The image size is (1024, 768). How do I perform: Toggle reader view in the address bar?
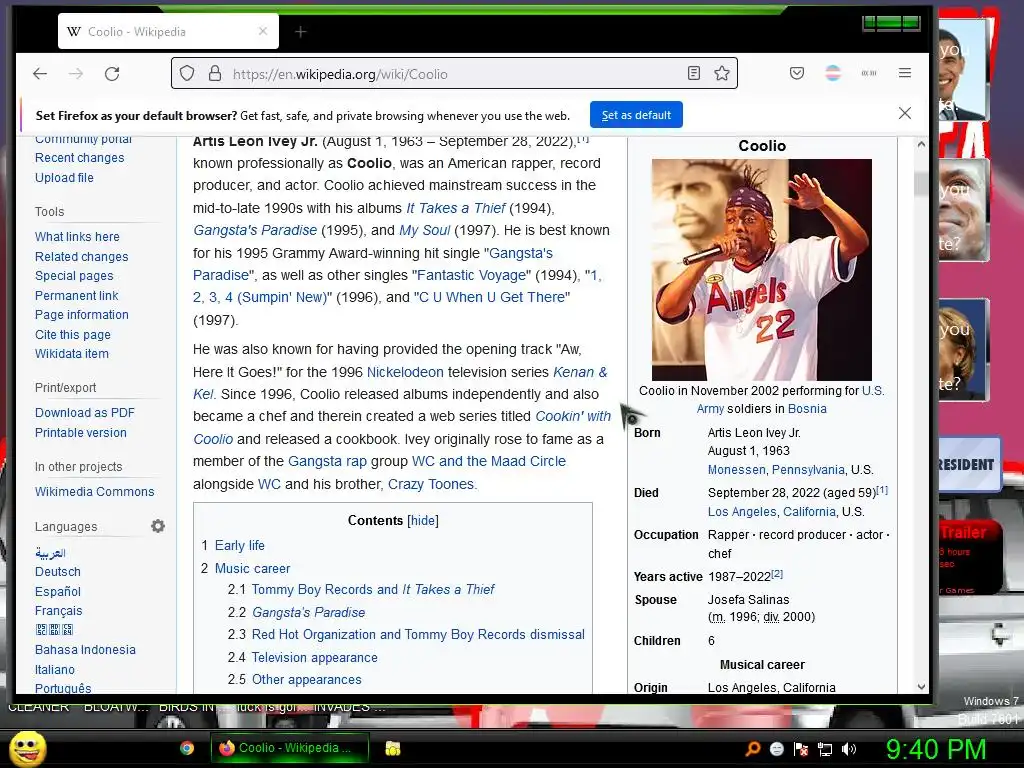coord(694,73)
